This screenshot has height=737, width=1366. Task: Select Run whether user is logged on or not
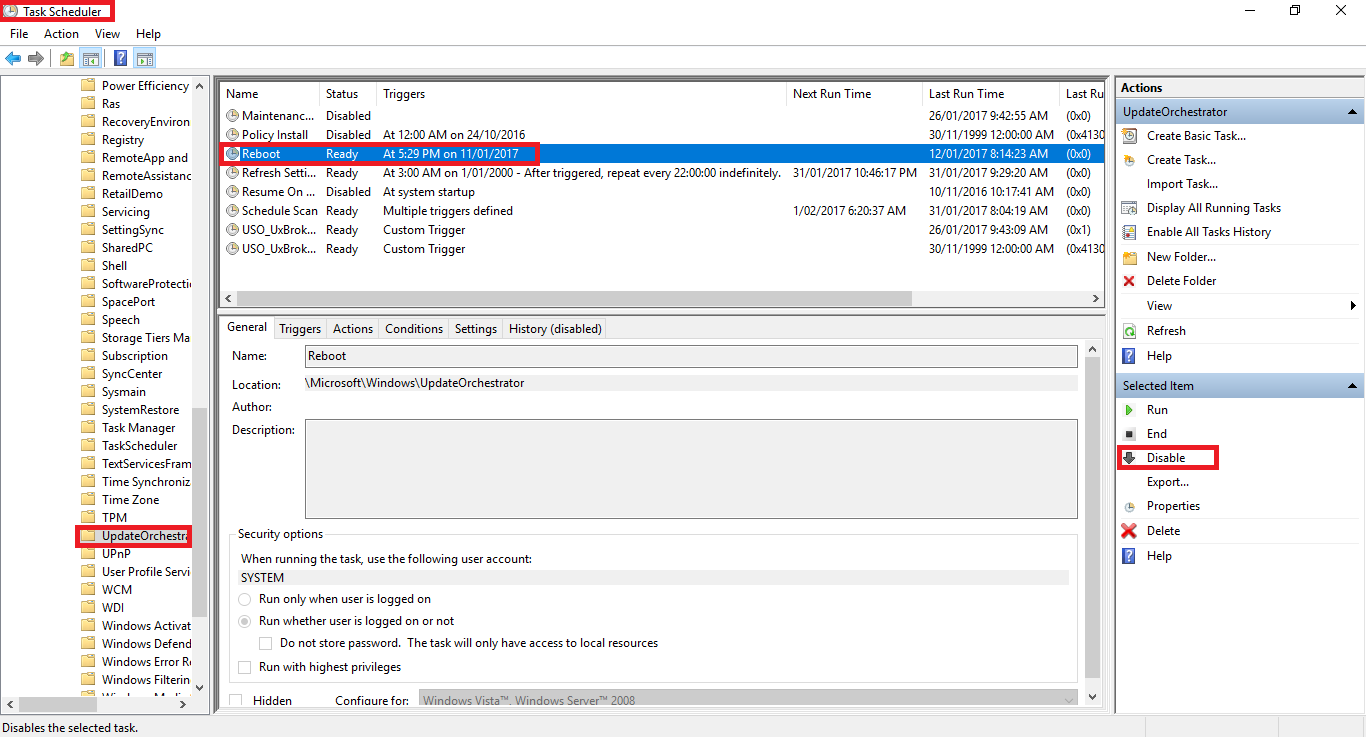pos(245,621)
